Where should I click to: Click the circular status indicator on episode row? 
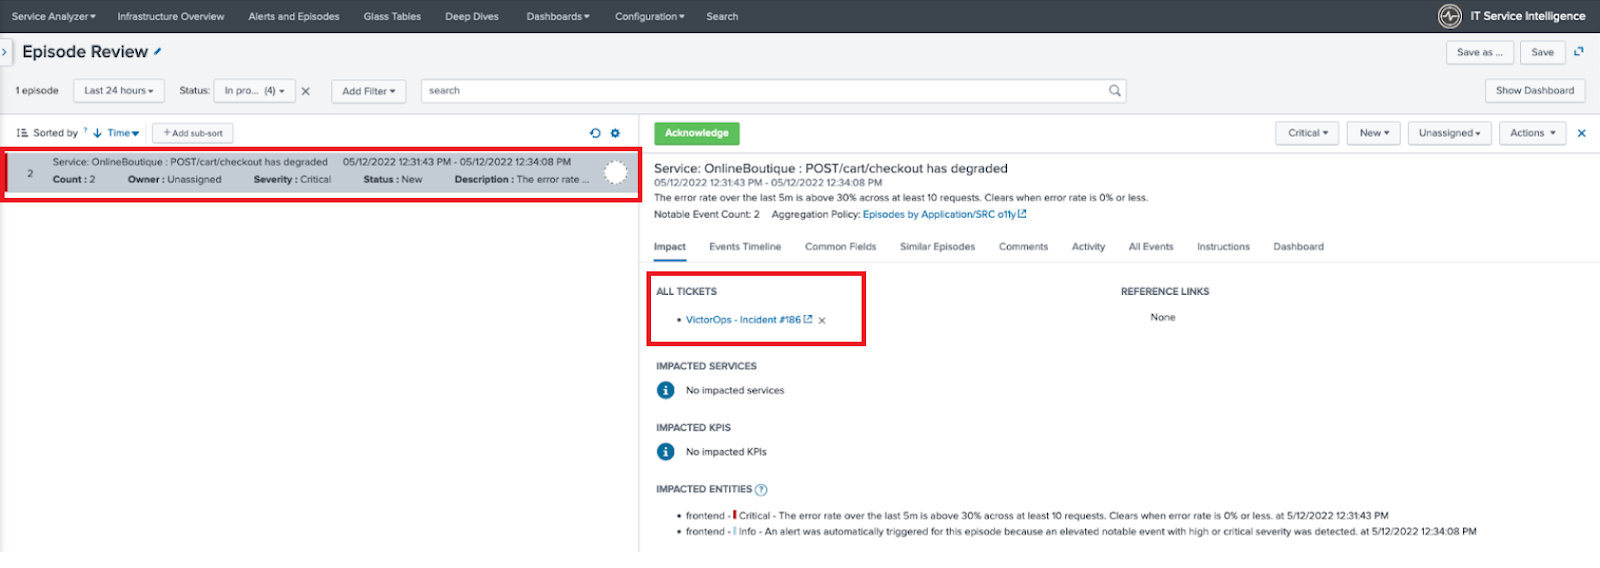(x=616, y=172)
